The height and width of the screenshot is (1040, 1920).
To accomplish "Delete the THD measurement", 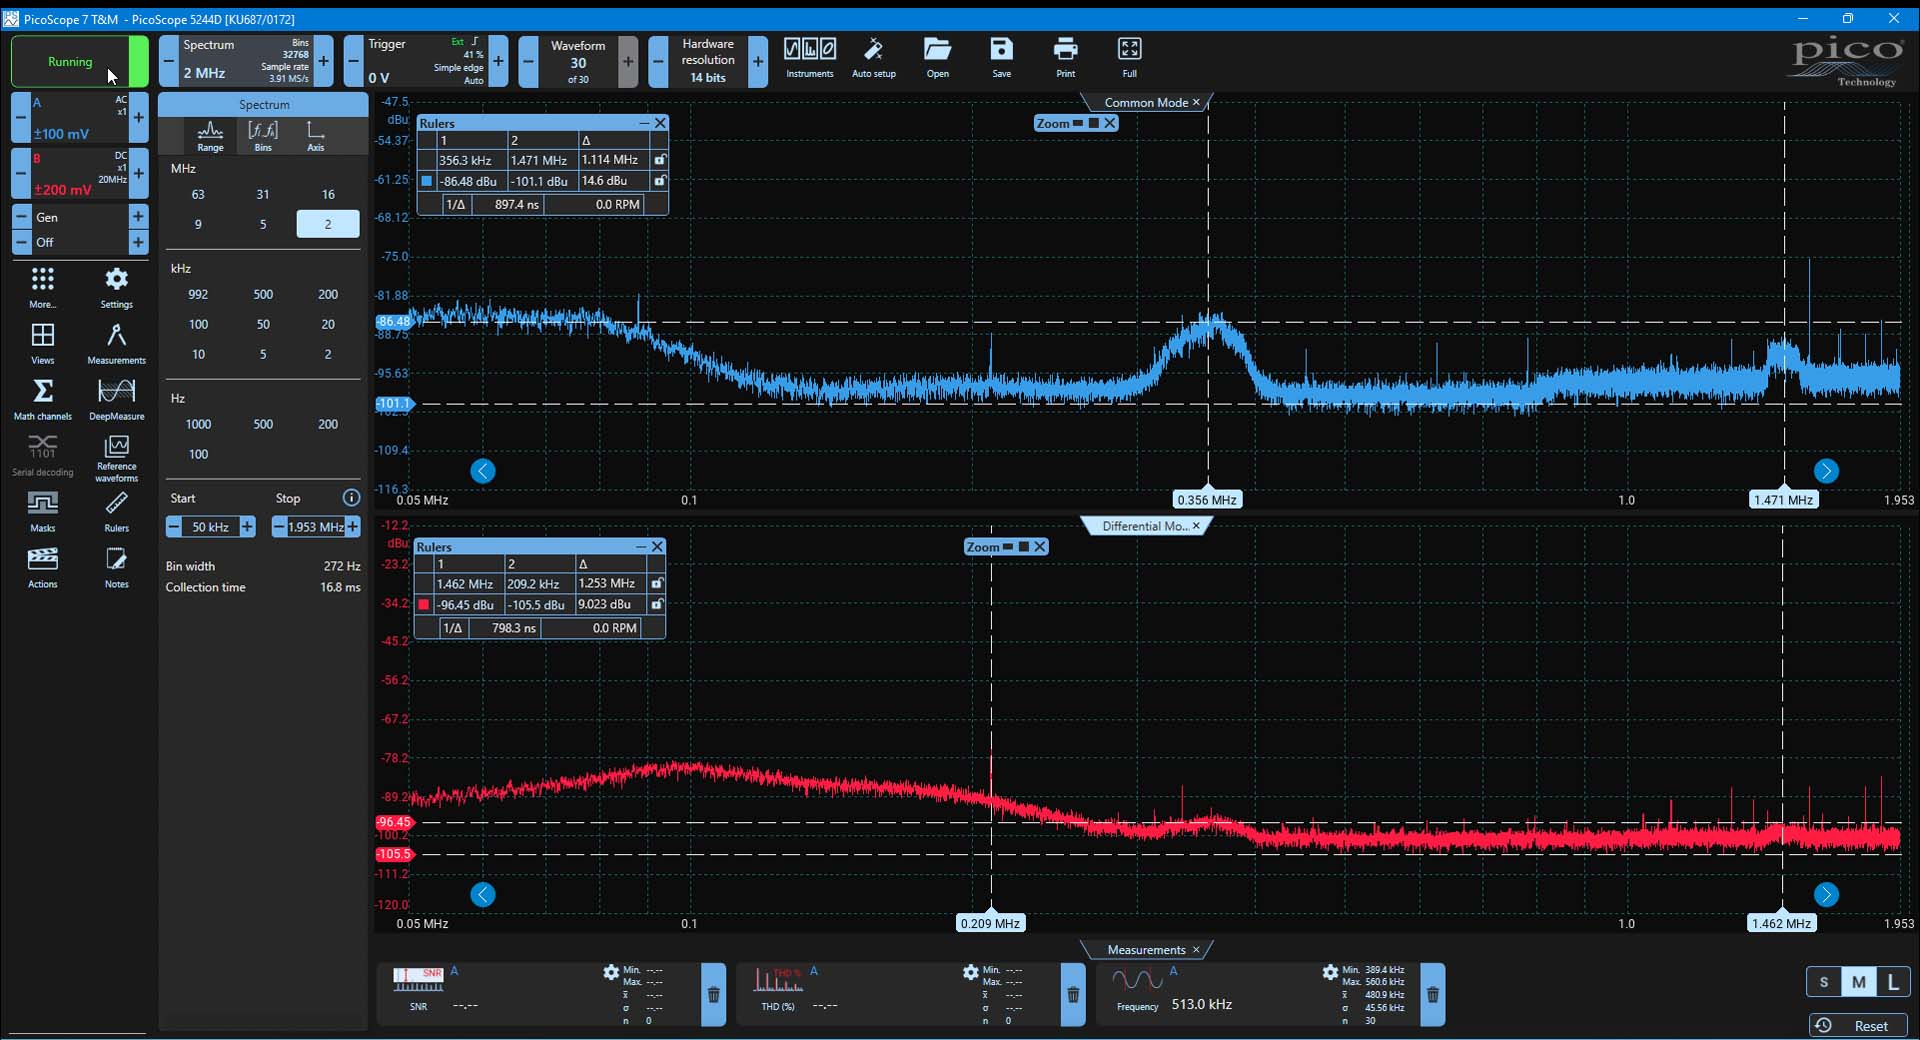I will coord(1073,994).
